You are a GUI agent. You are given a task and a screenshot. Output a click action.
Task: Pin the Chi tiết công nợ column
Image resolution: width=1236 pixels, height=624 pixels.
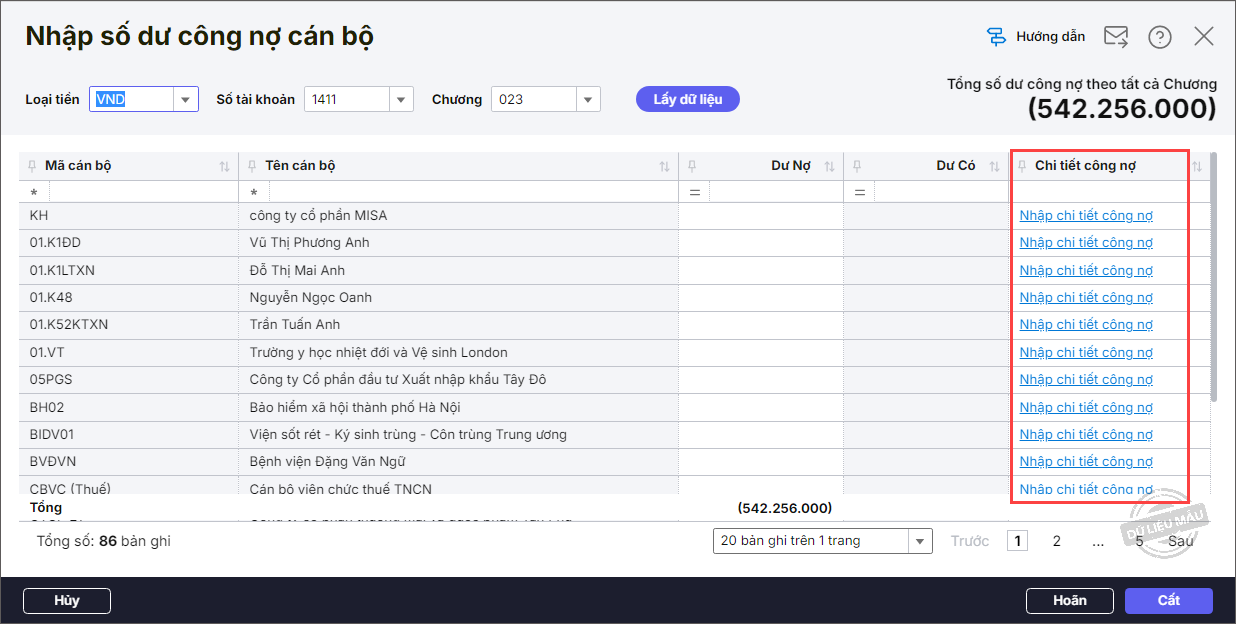pos(1022,166)
